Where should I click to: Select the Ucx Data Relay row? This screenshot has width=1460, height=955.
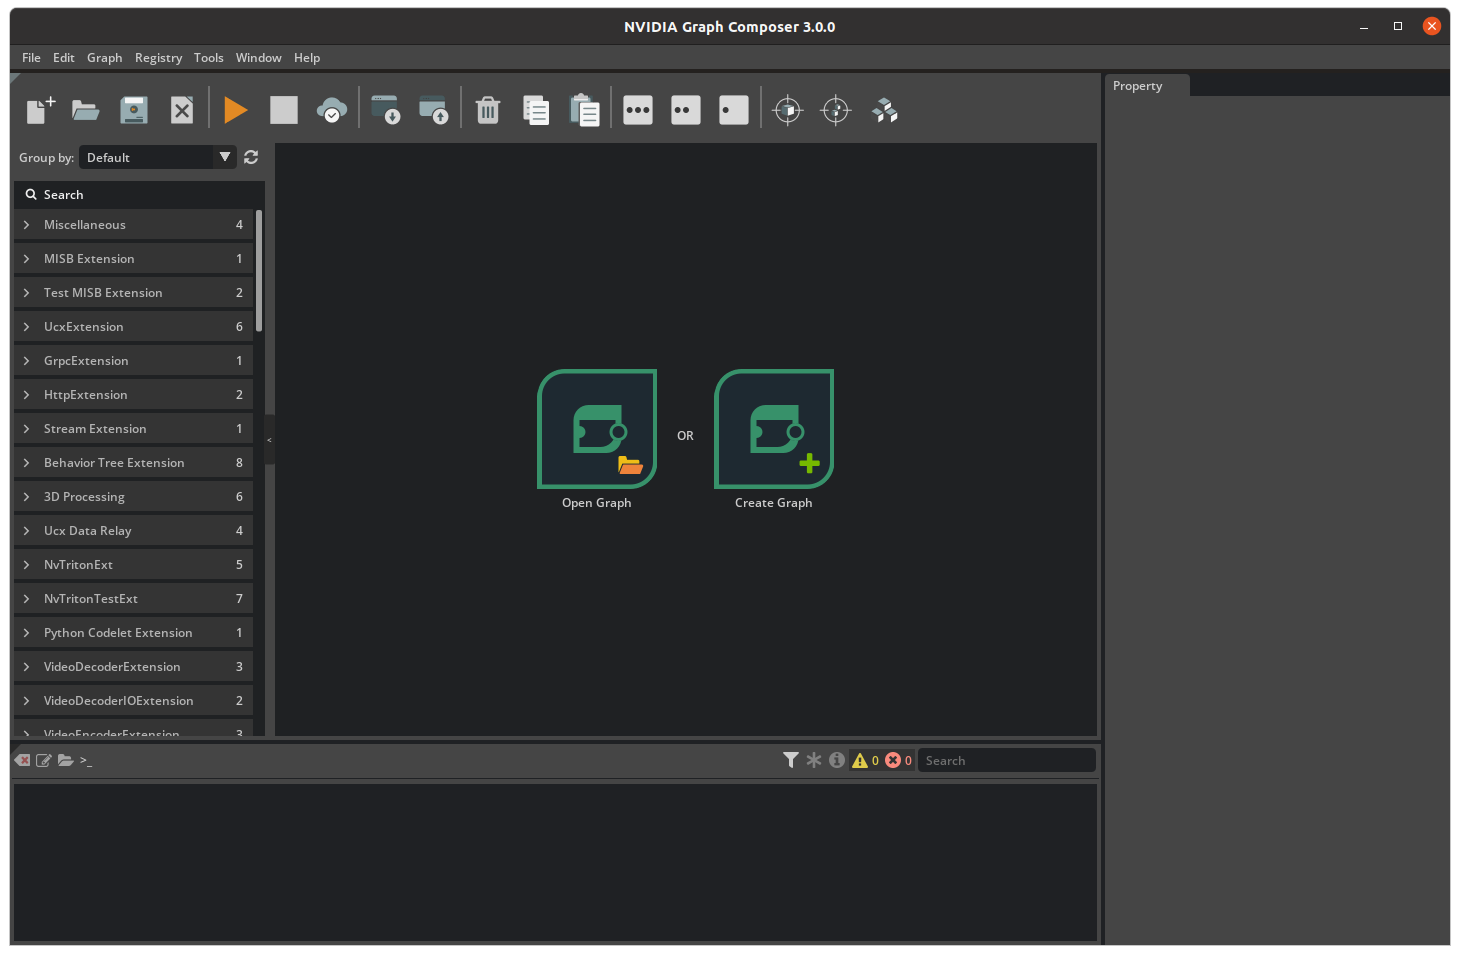(x=134, y=531)
